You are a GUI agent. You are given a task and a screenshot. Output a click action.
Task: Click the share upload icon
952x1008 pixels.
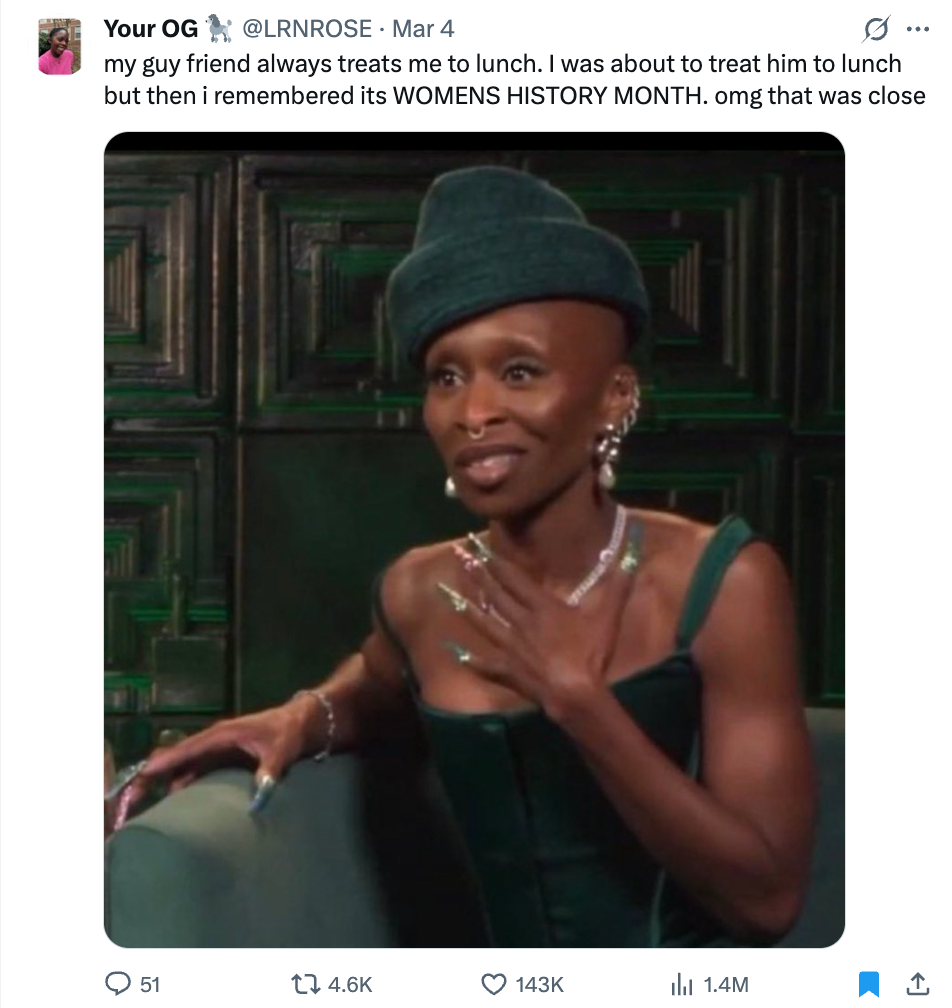(918, 985)
